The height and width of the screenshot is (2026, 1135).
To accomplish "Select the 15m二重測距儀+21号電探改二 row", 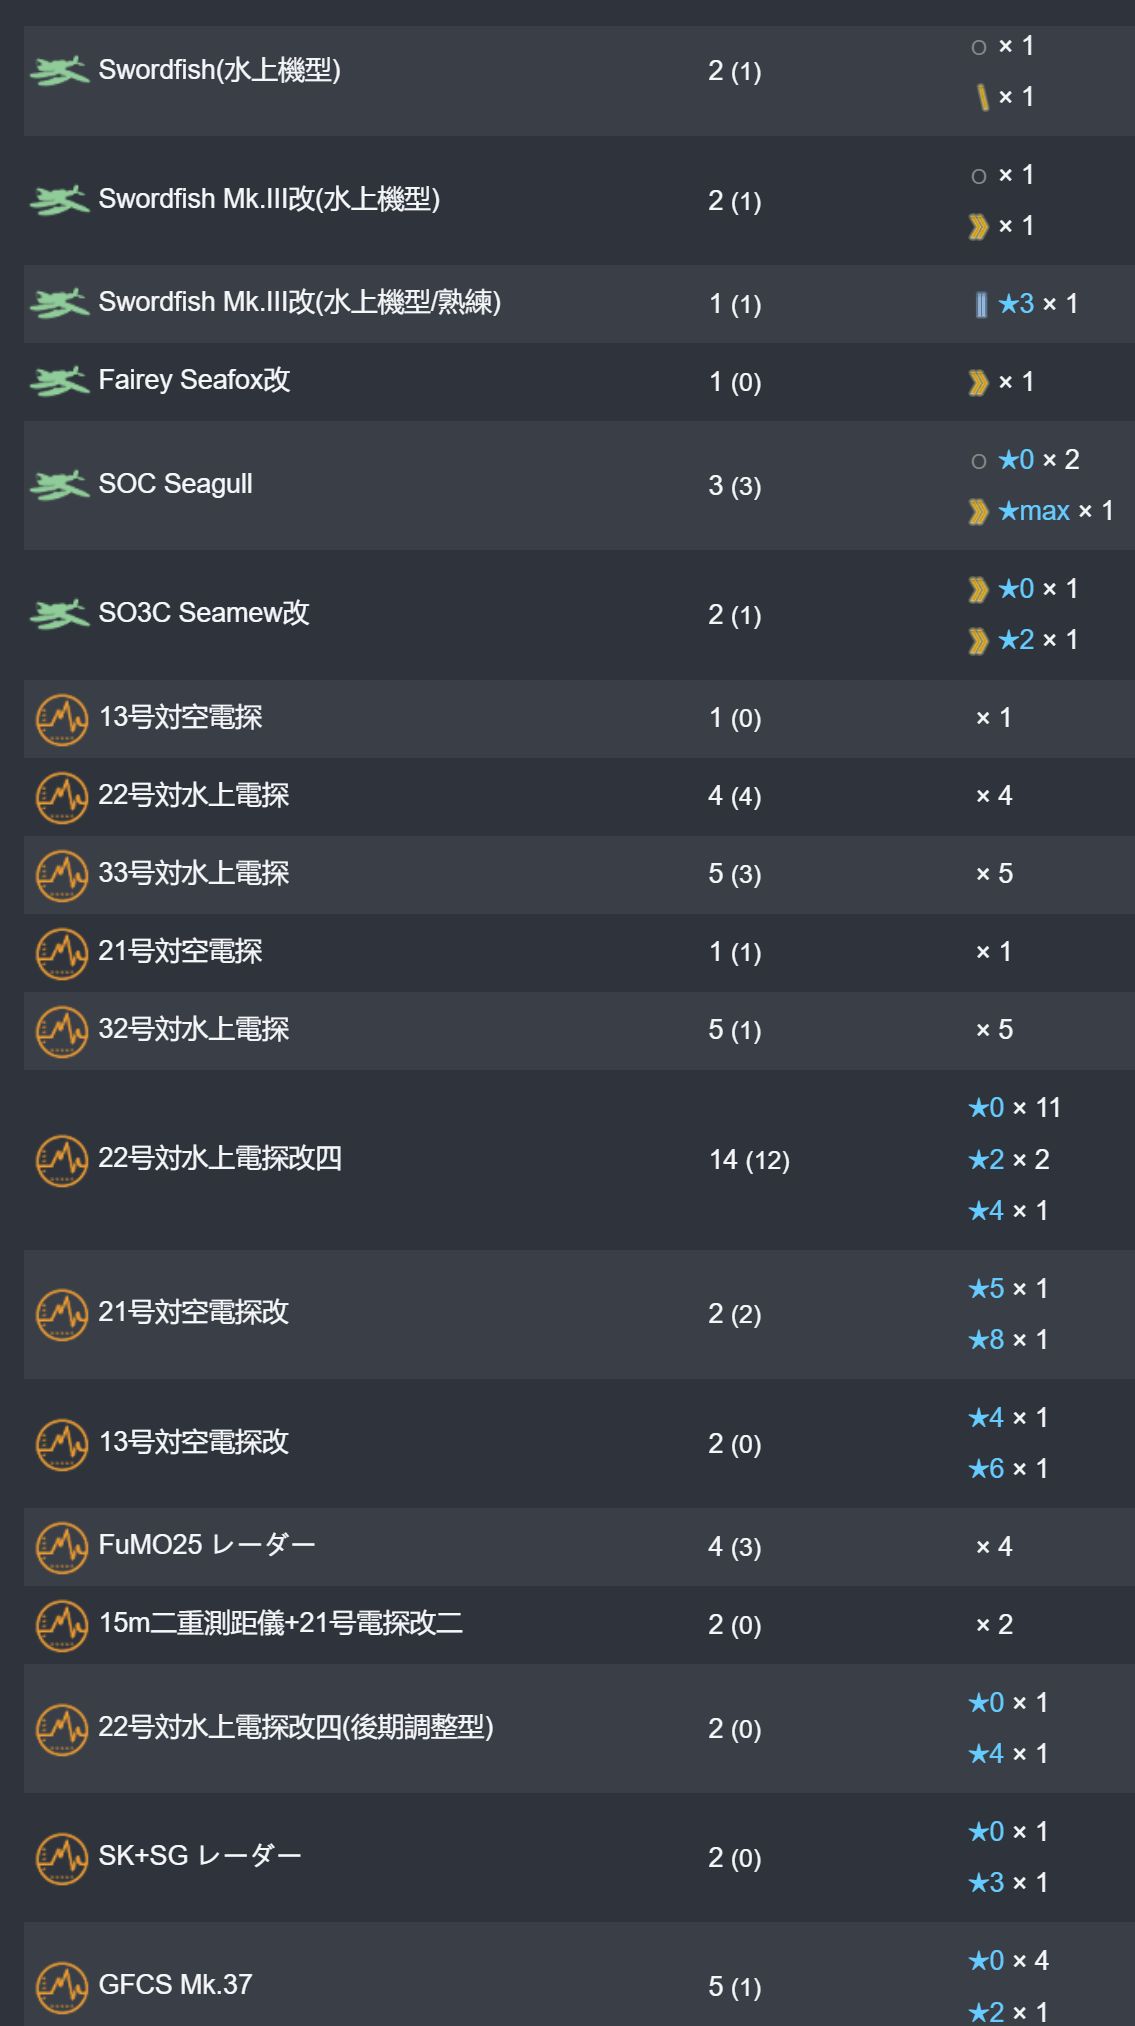I will (x=579, y=1625).
